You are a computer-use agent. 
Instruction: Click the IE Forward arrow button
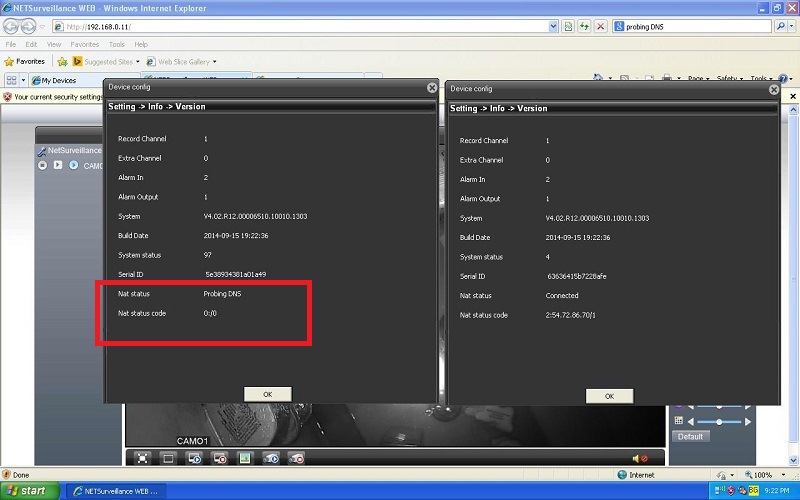point(29,26)
